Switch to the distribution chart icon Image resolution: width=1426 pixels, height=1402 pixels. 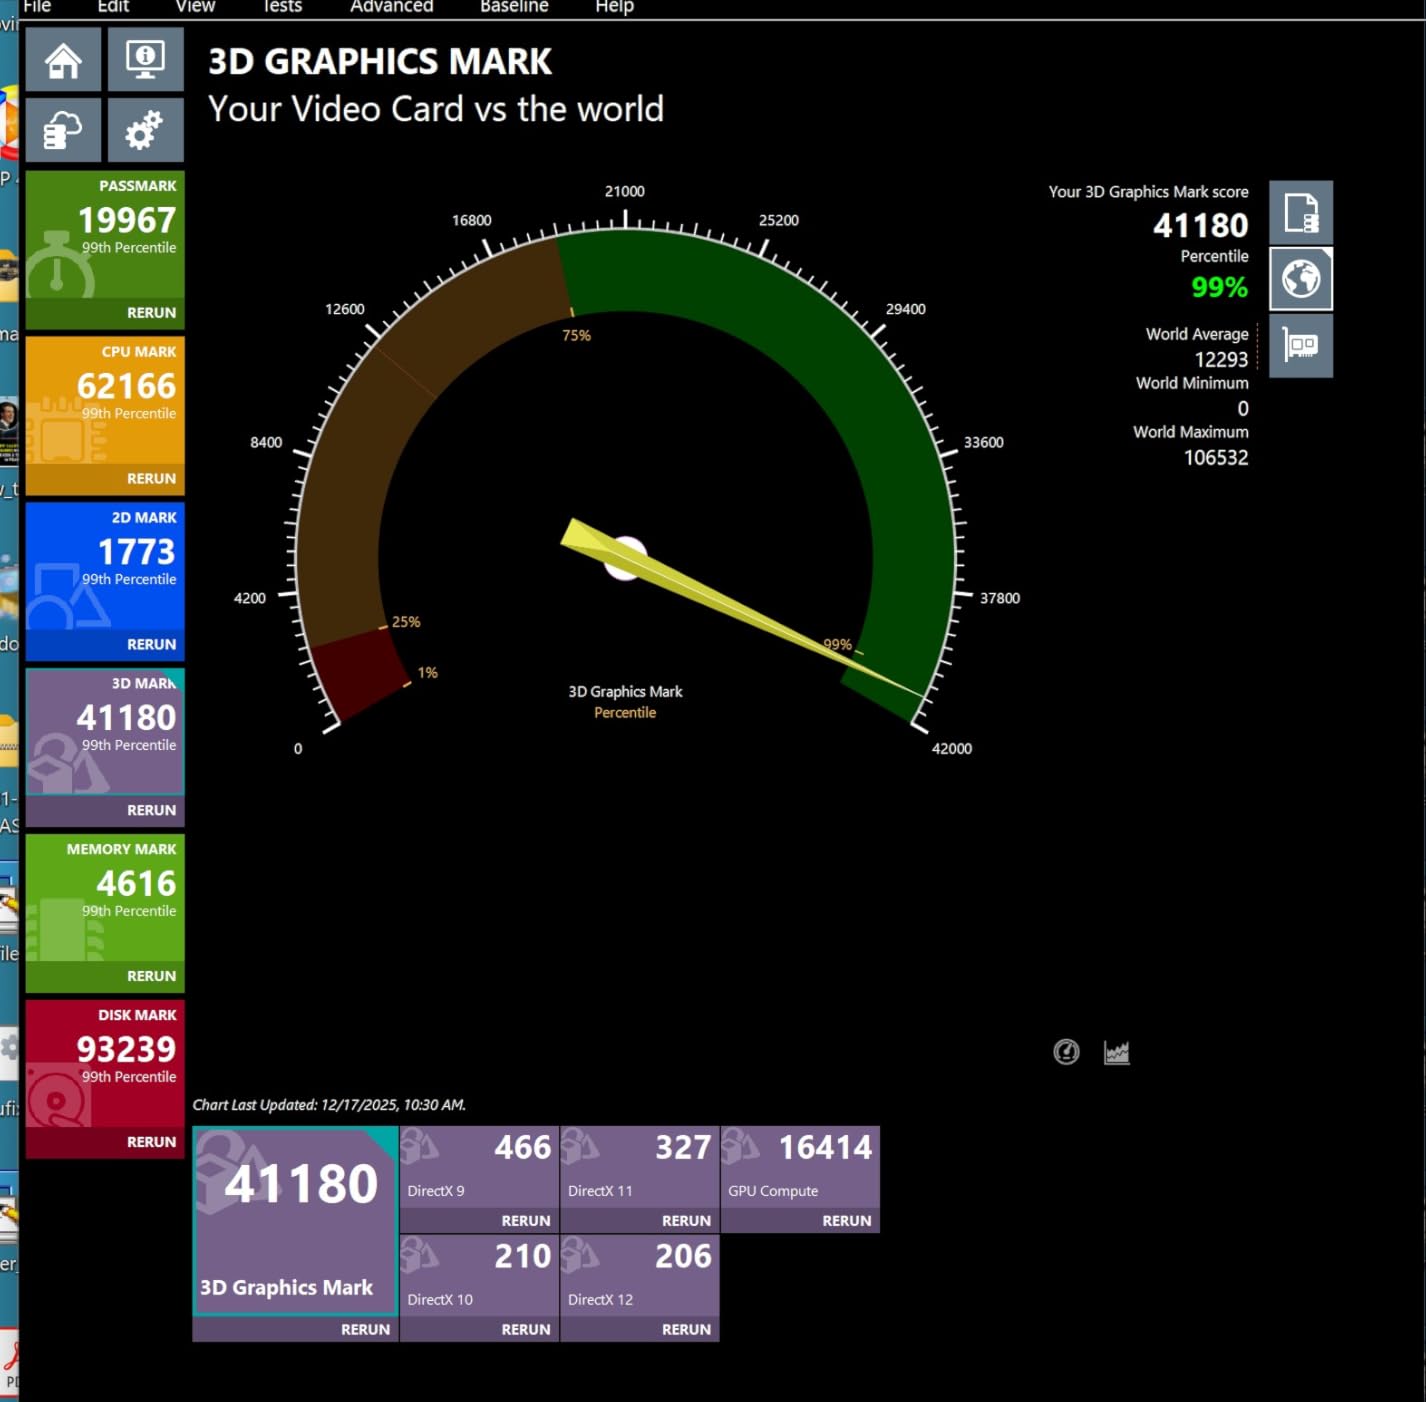coord(1116,1052)
